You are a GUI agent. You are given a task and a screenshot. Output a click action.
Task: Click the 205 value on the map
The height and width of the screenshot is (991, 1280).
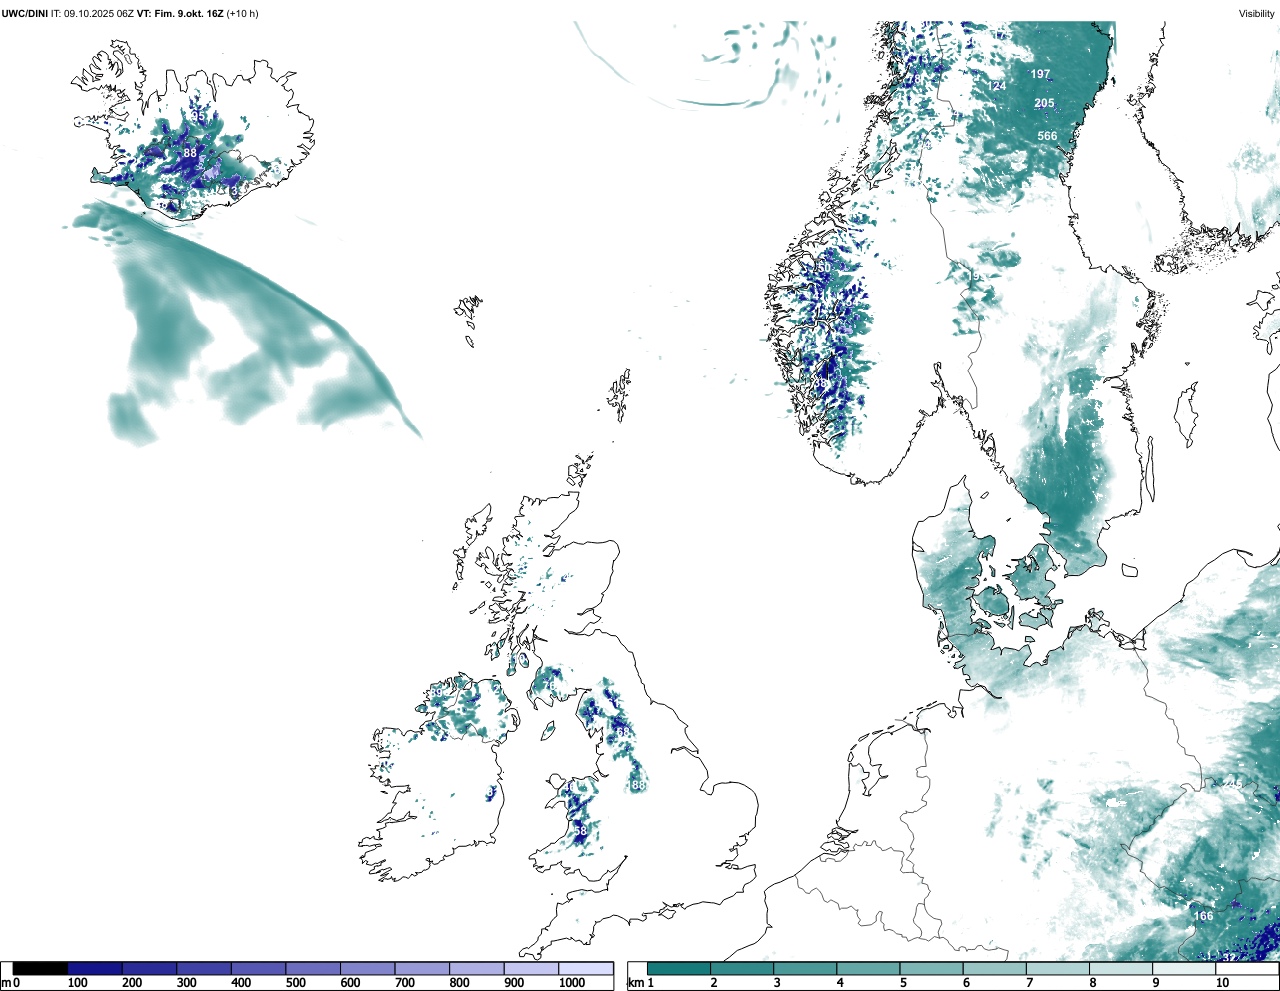(x=1044, y=103)
